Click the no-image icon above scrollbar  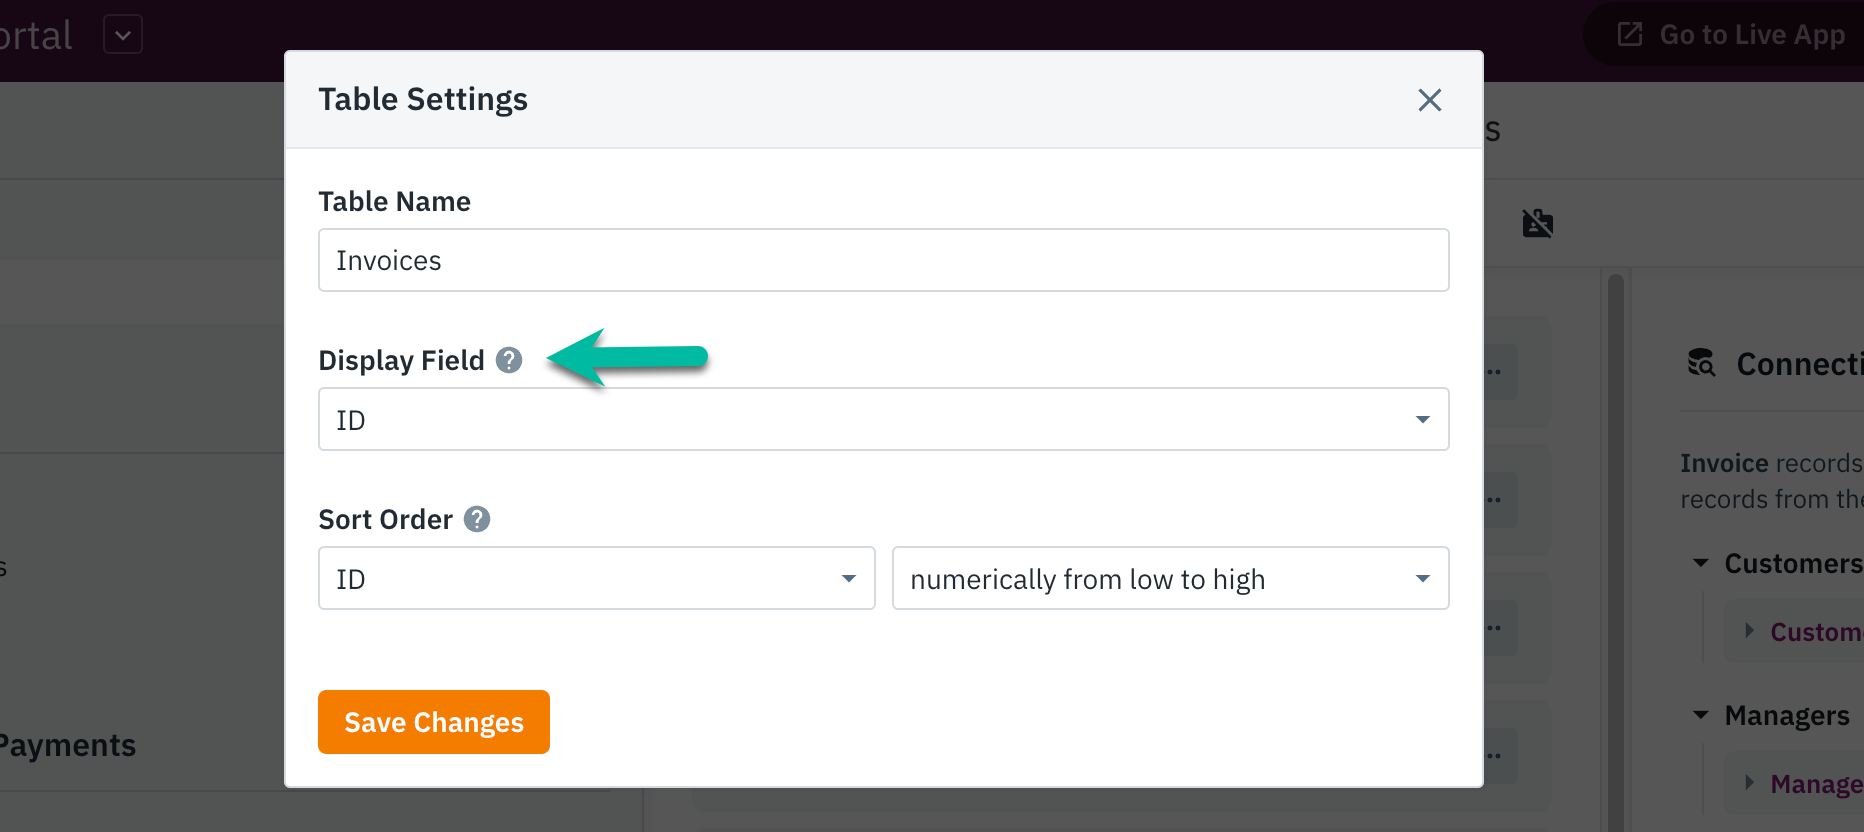click(x=1538, y=223)
